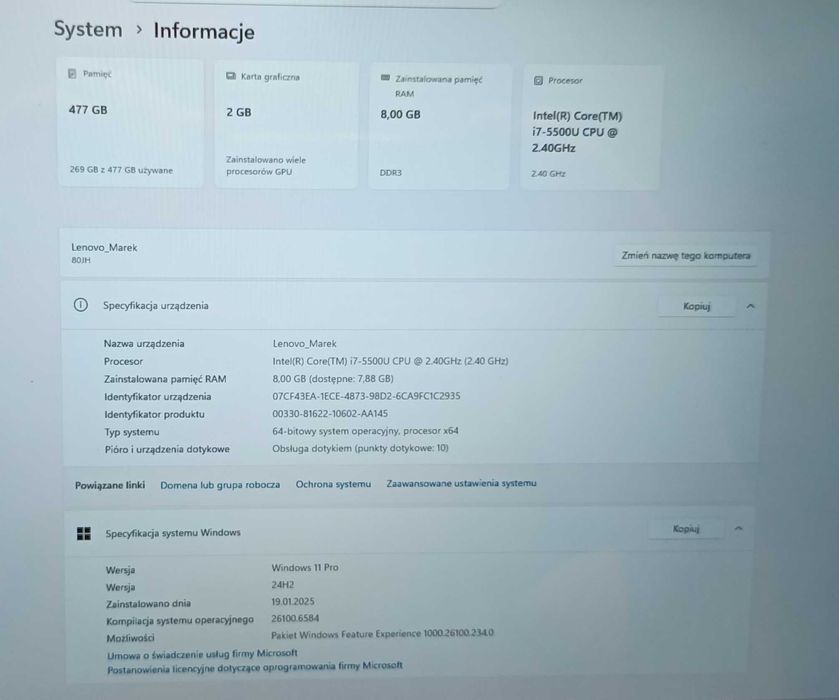This screenshot has height=700, width=839.
Task: Click Zainstalowano wiele procesorów GPU text
Action: [266, 165]
